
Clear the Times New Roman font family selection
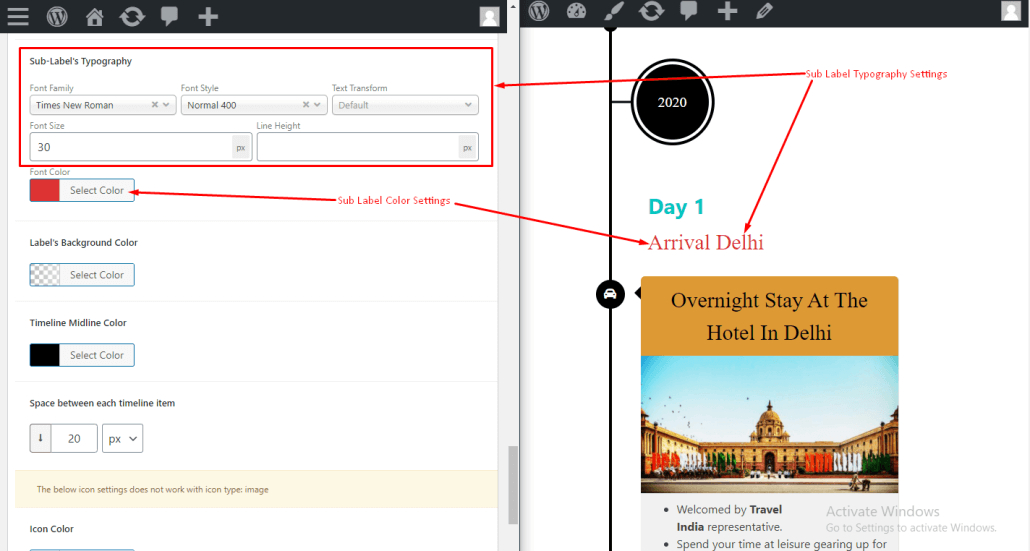click(x=155, y=105)
